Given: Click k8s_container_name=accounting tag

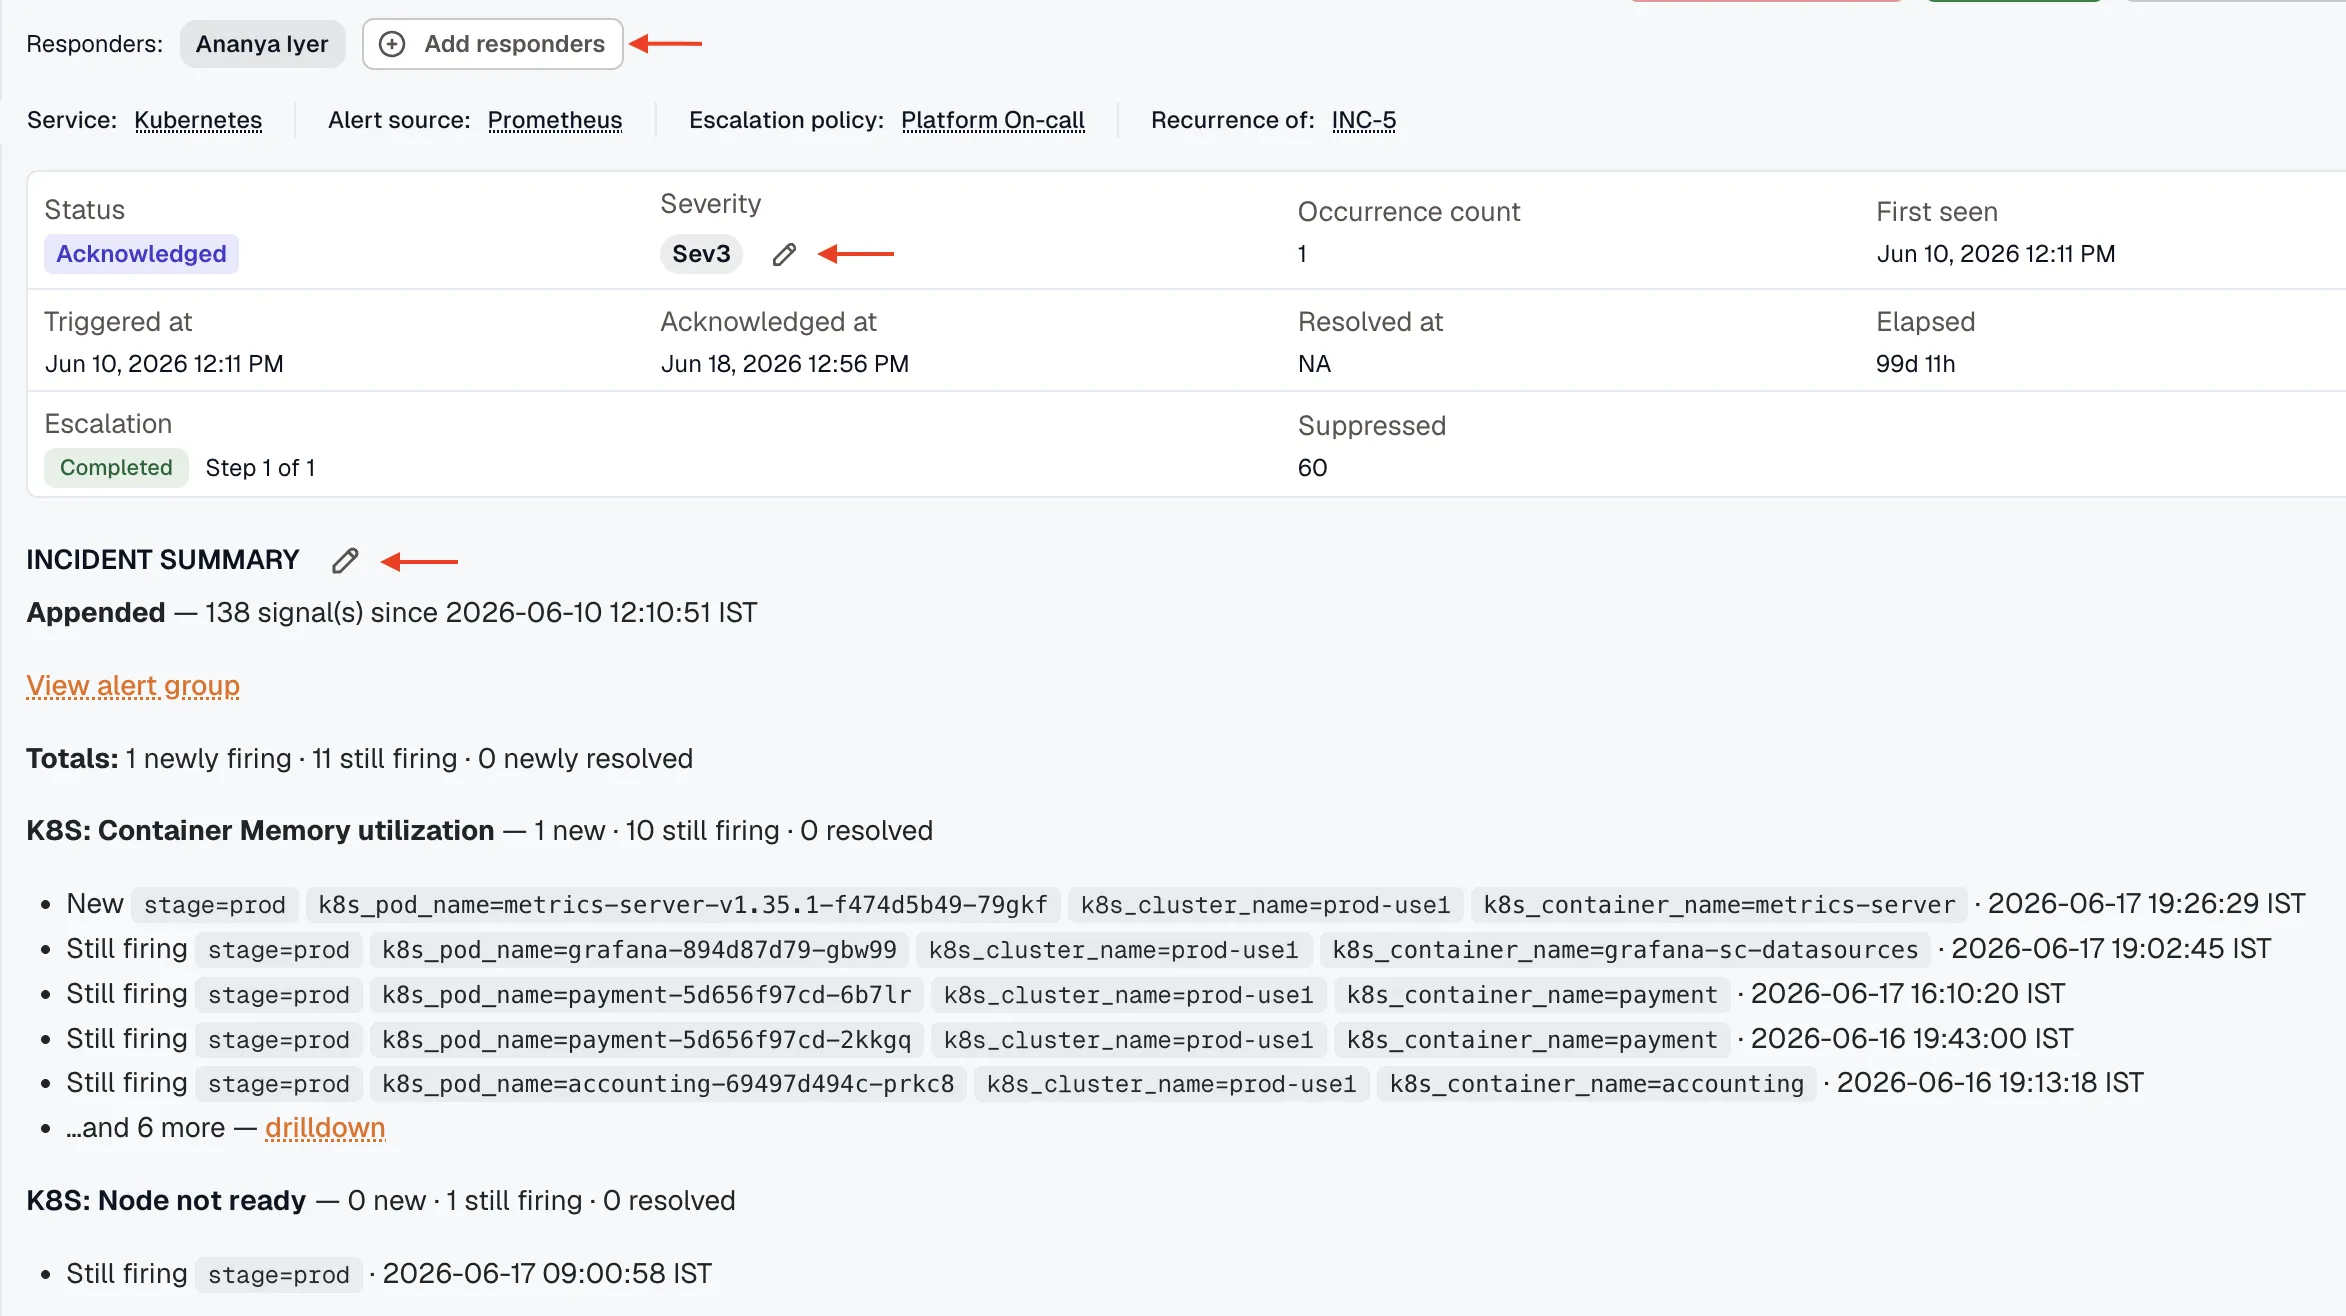Looking at the screenshot, I should coord(1596,1084).
